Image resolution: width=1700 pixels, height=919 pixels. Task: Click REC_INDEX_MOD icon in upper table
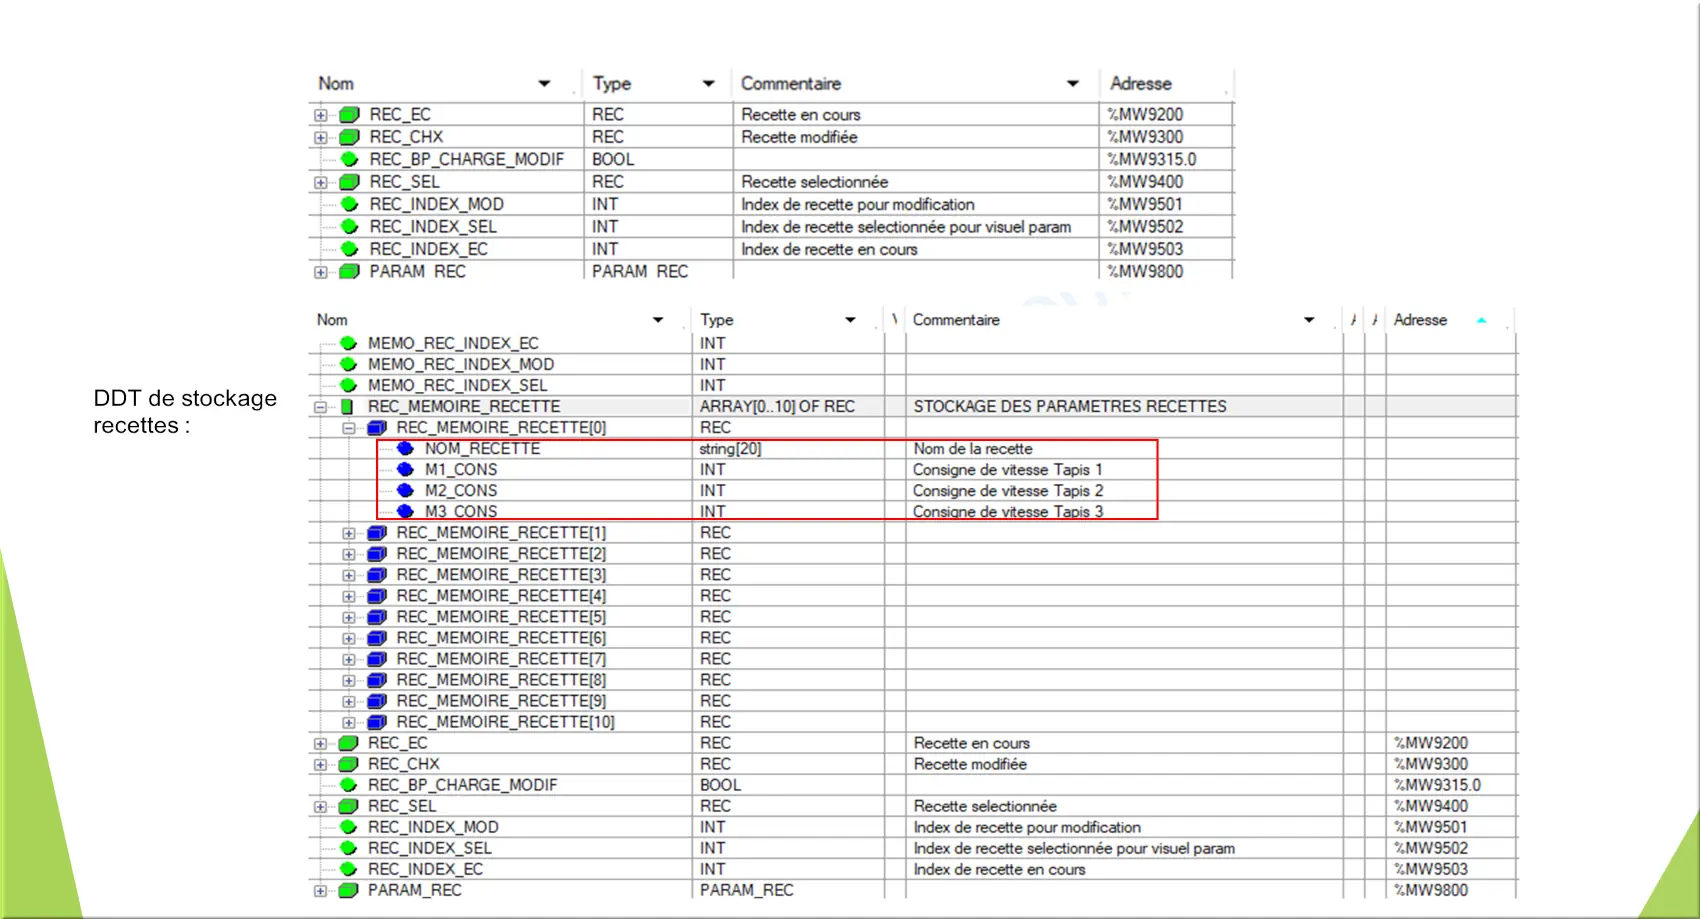tap(349, 204)
